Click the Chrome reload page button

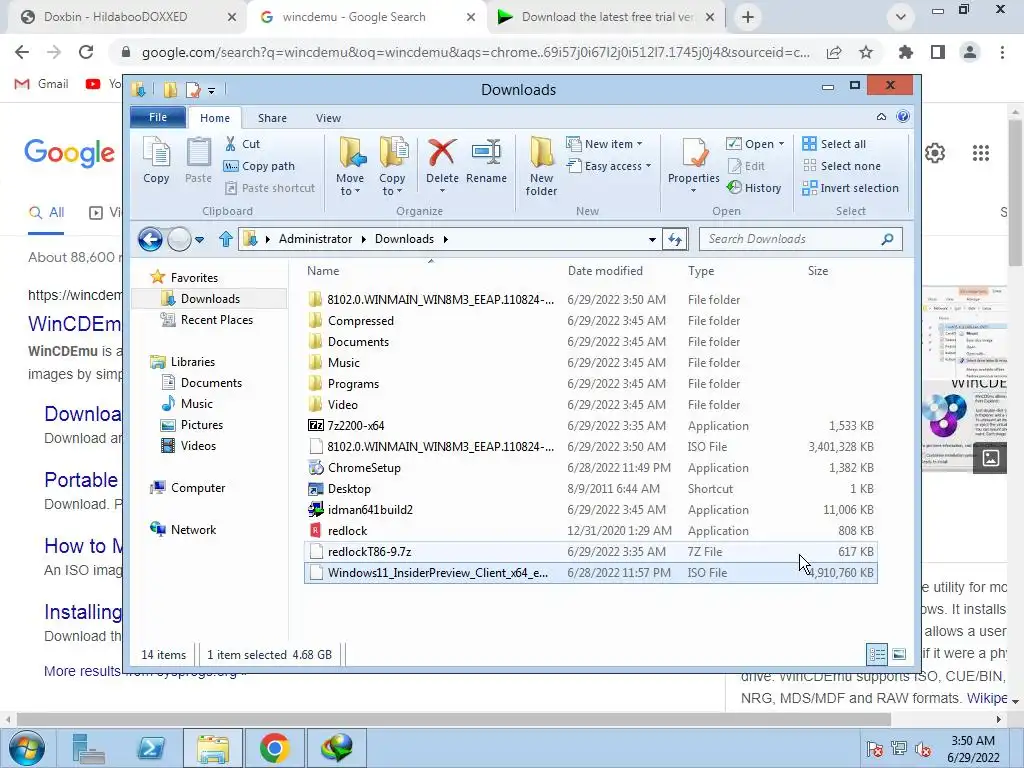pos(86,52)
